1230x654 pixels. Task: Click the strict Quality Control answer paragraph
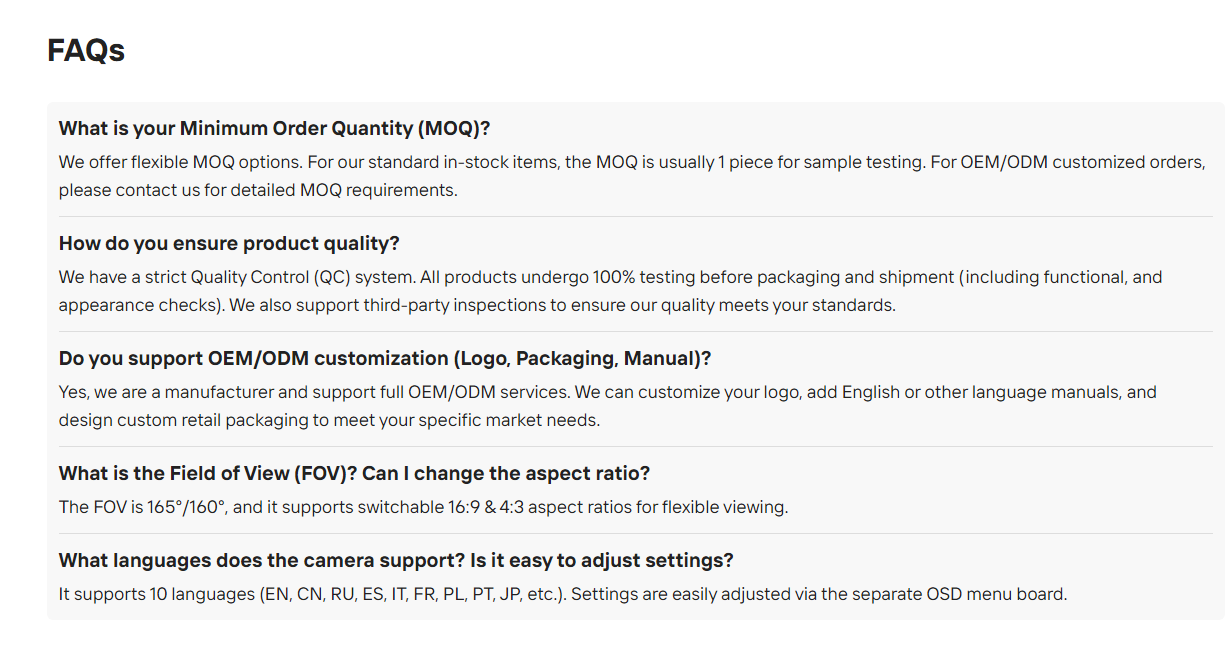pyautogui.click(x=610, y=291)
